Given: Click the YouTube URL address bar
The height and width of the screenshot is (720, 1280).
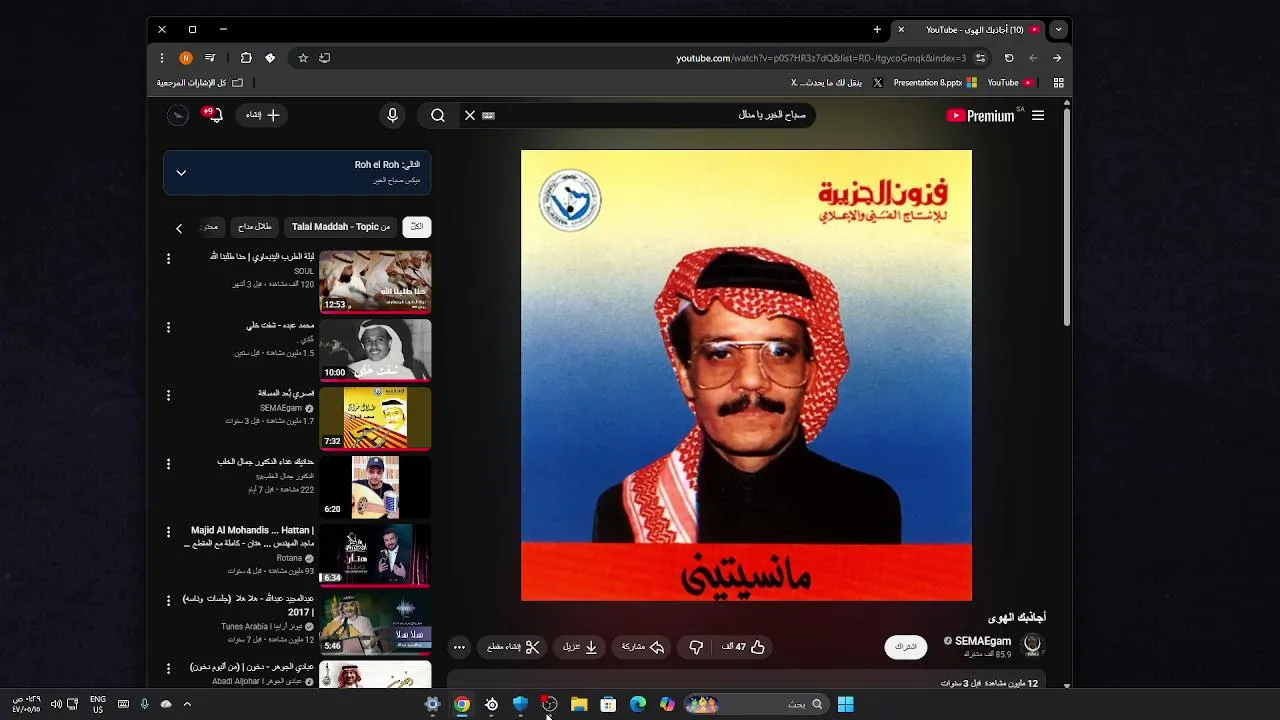Looking at the screenshot, I should coord(820,58).
